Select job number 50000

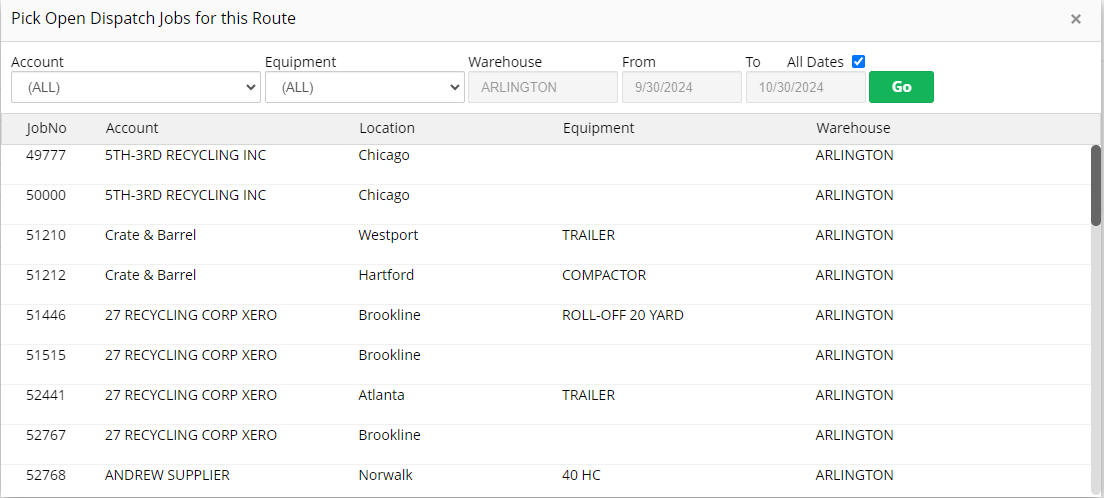tap(46, 195)
